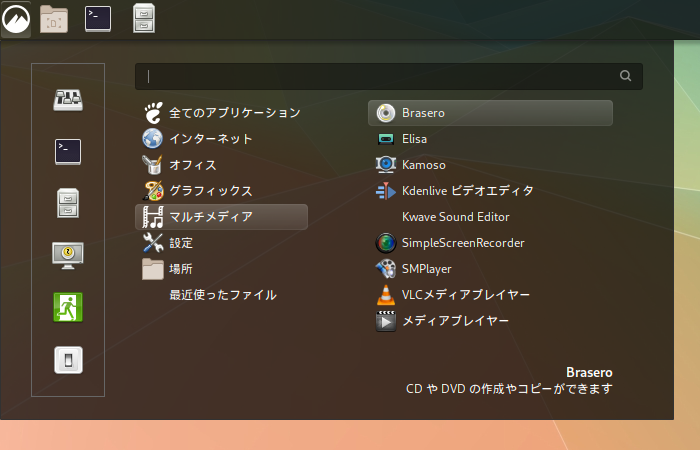Open the Cinnamon menu mountain logo button

point(16,19)
